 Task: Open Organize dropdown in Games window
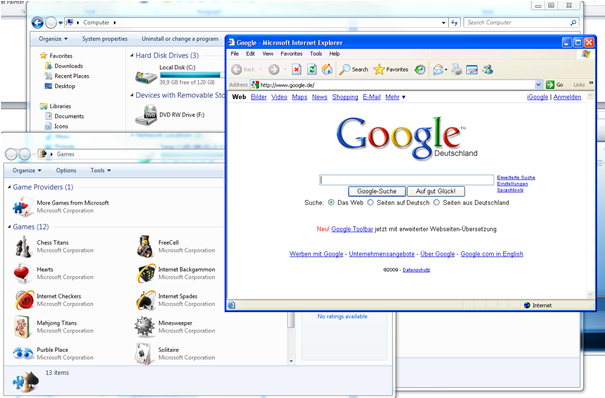tap(27, 170)
